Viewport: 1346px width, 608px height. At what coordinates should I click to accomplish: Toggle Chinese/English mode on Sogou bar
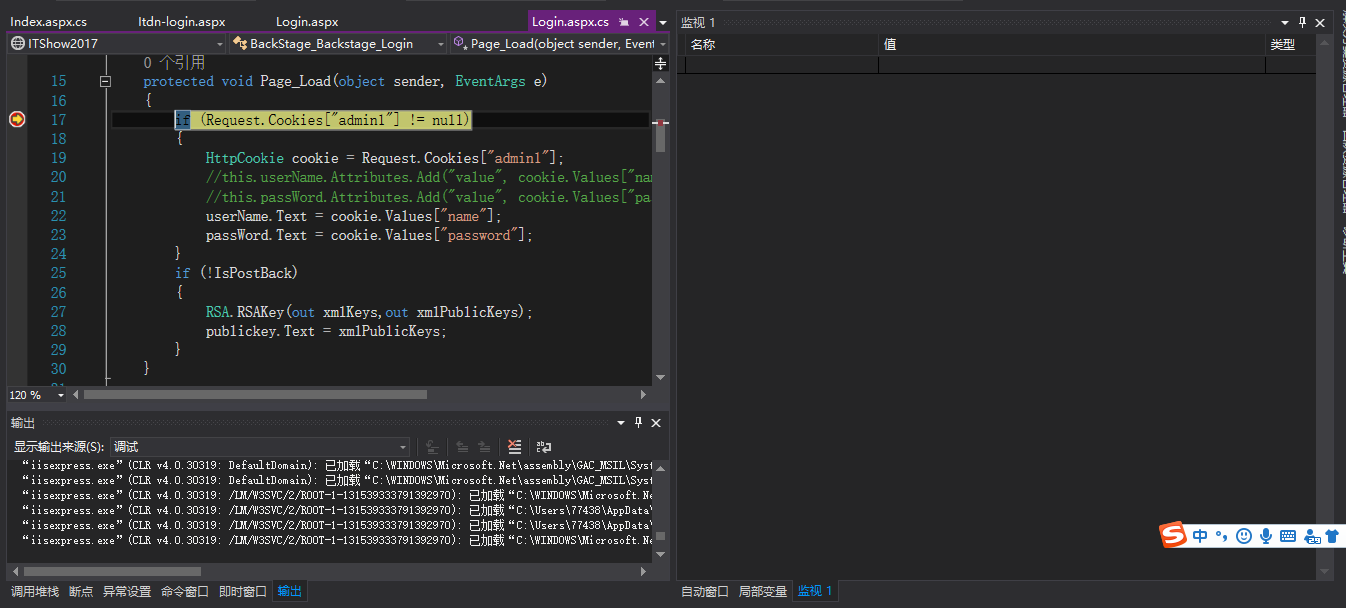[1200, 536]
